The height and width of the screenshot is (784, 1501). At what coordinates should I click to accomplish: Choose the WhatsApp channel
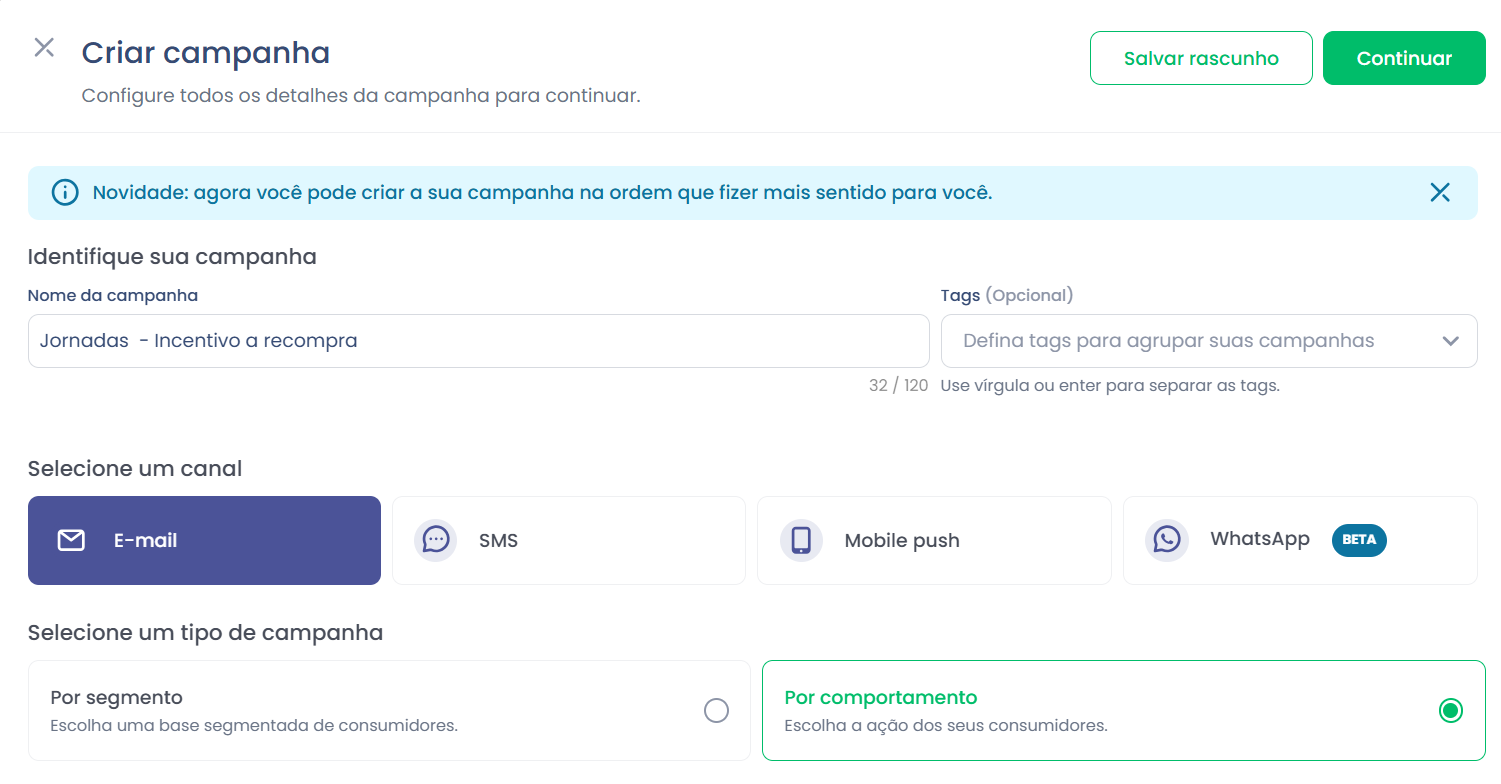(1300, 540)
